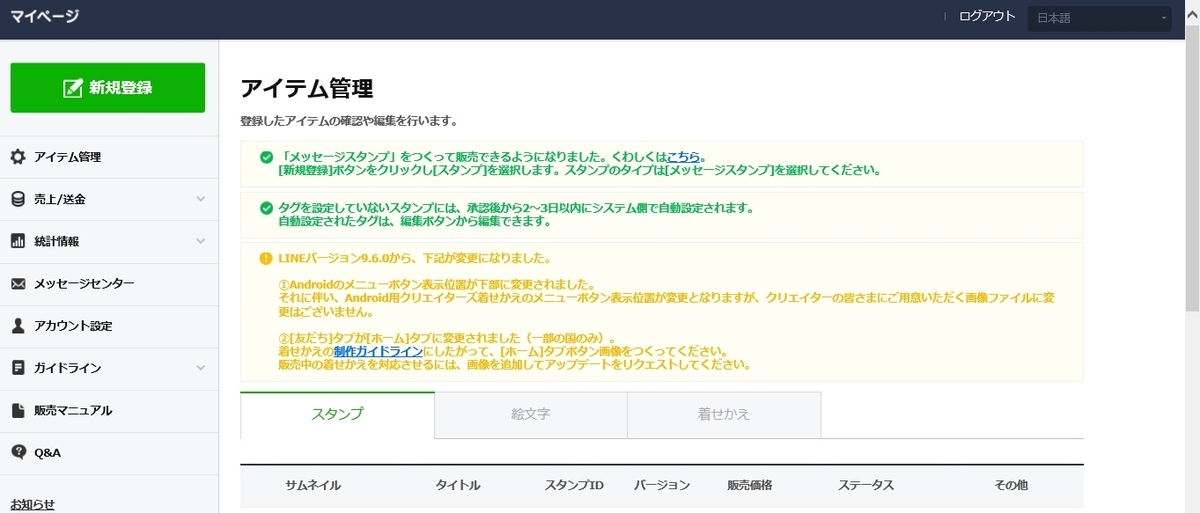Click the gear icon beside アイテム管理

pyautogui.click(x=18, y=157)
